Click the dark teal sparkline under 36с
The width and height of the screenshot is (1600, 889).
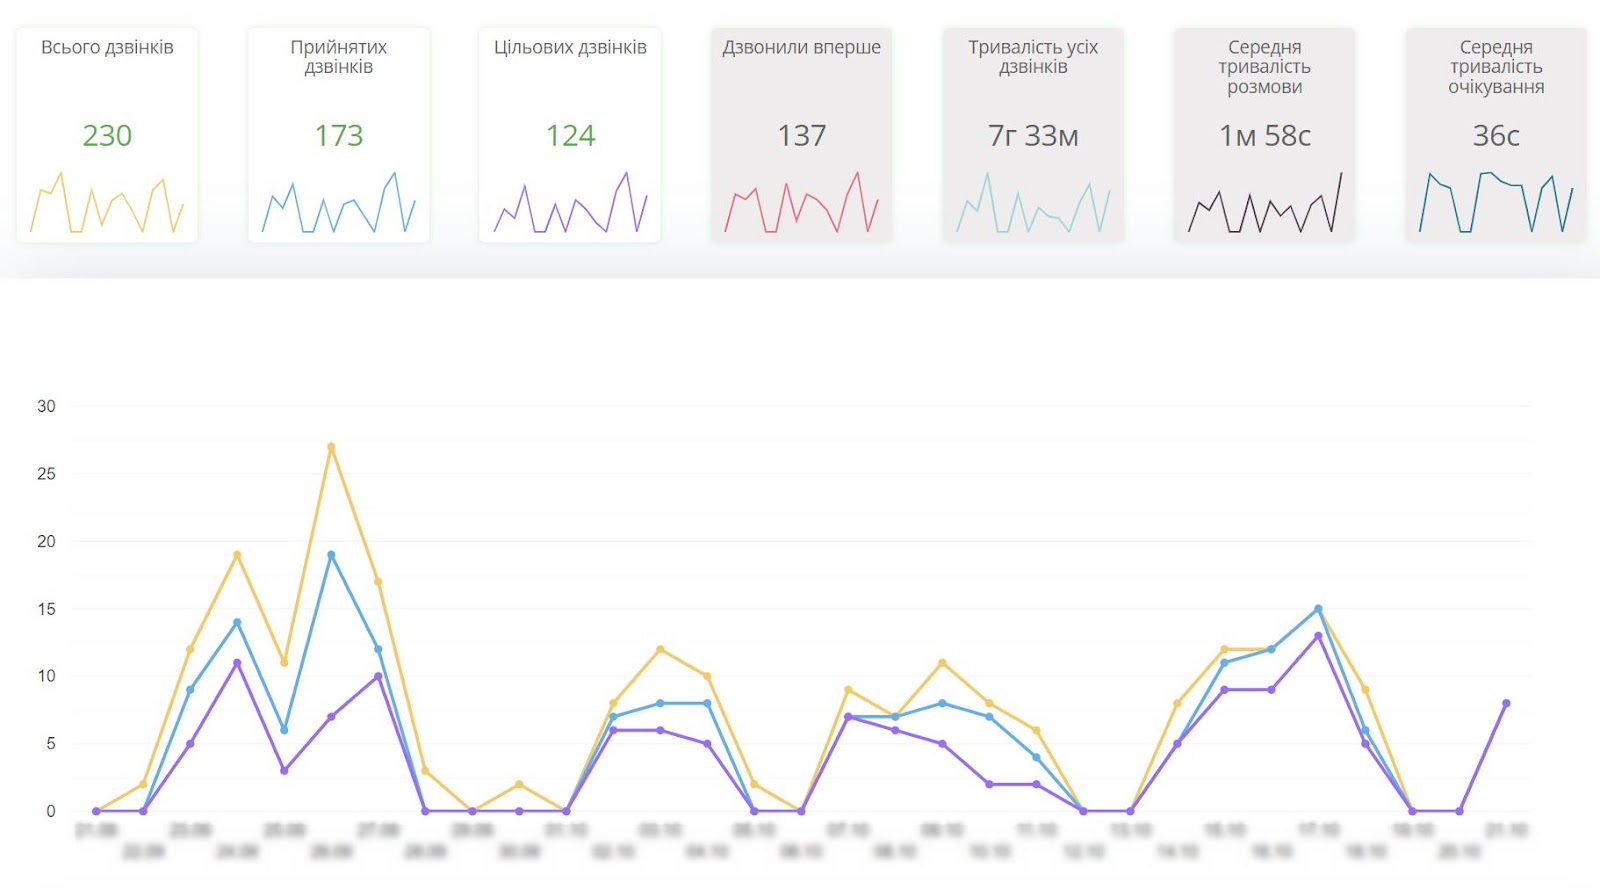[1496, 203]
